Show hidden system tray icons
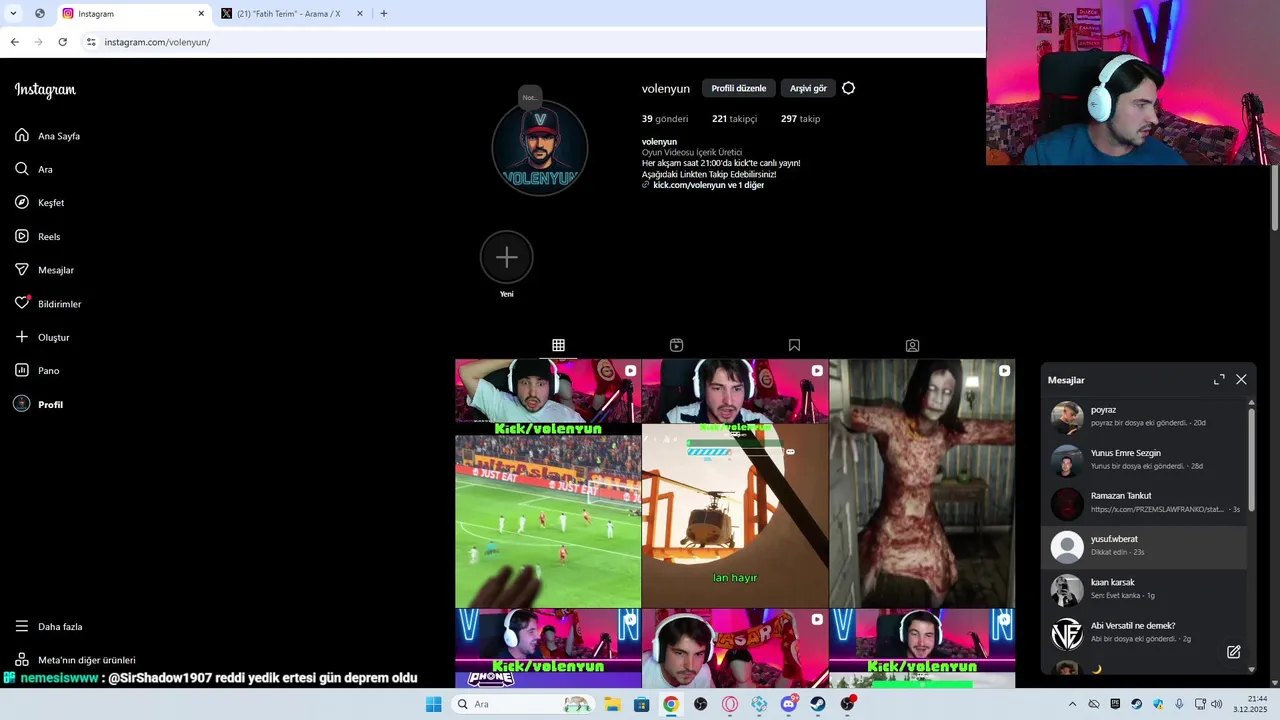Screen dimensions: 1280x720 coord(1073,704)
